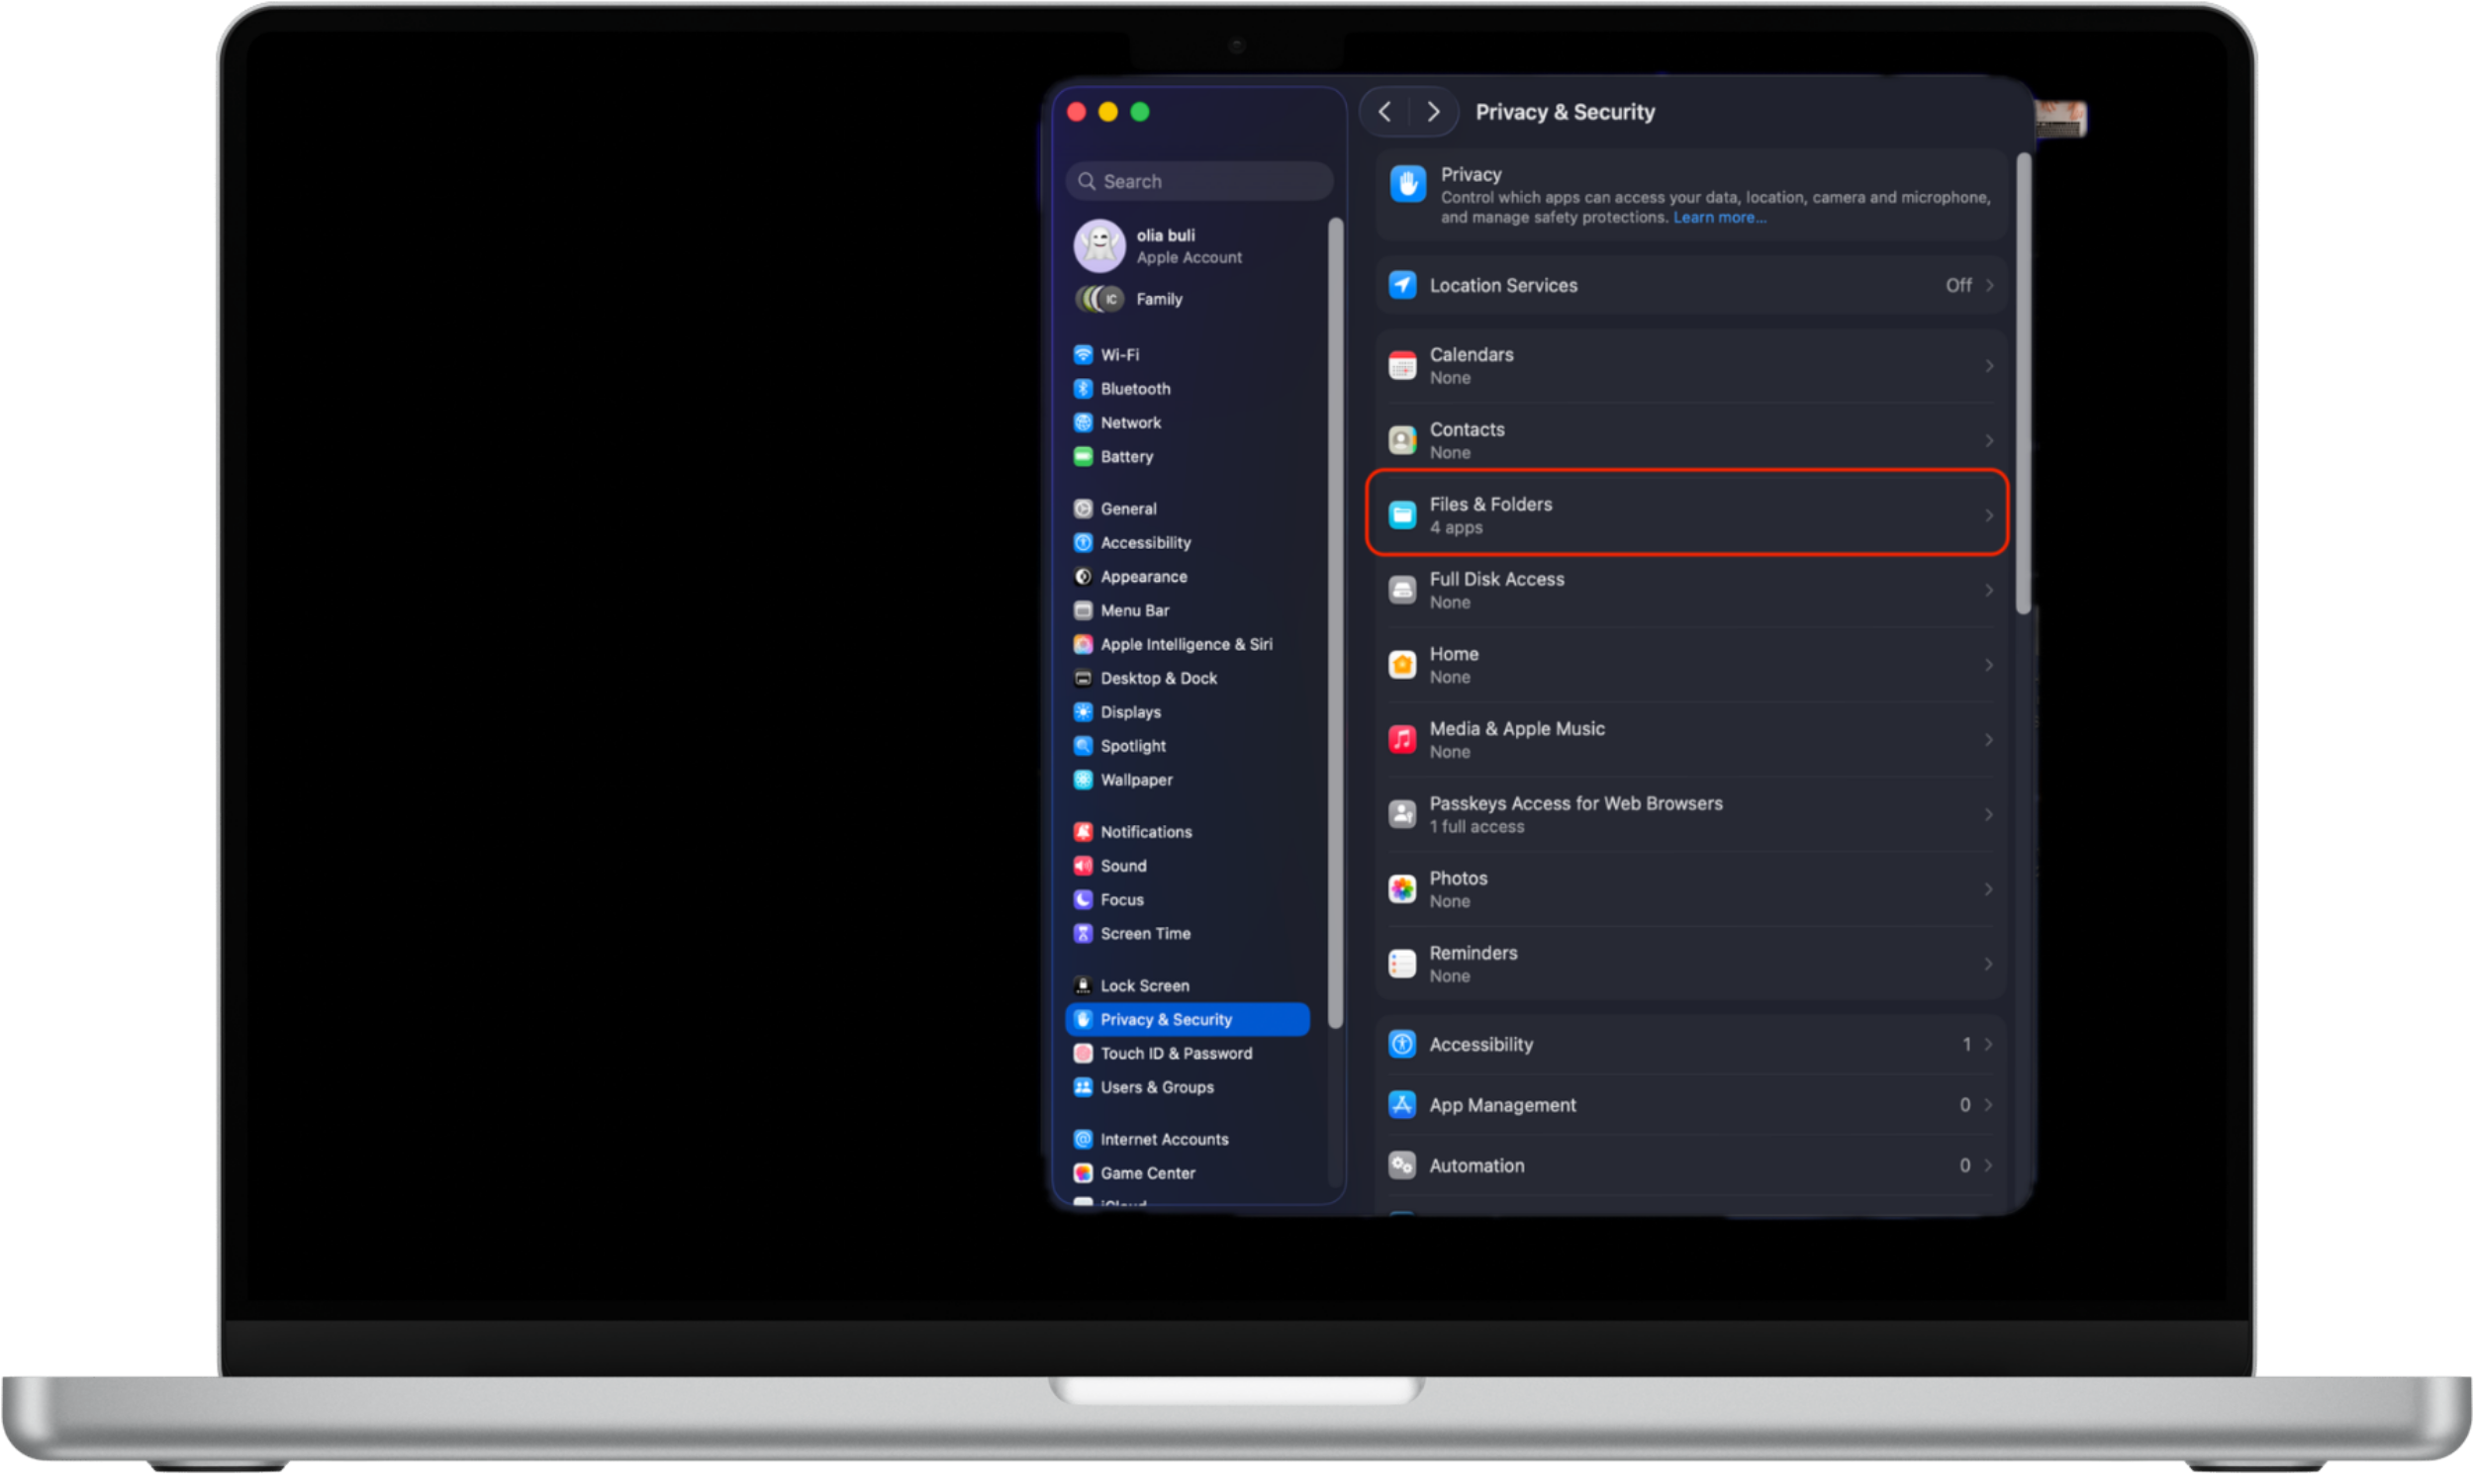
Task: Click the Files & Folders blue folder icon
Action: tap(1403, 514)
